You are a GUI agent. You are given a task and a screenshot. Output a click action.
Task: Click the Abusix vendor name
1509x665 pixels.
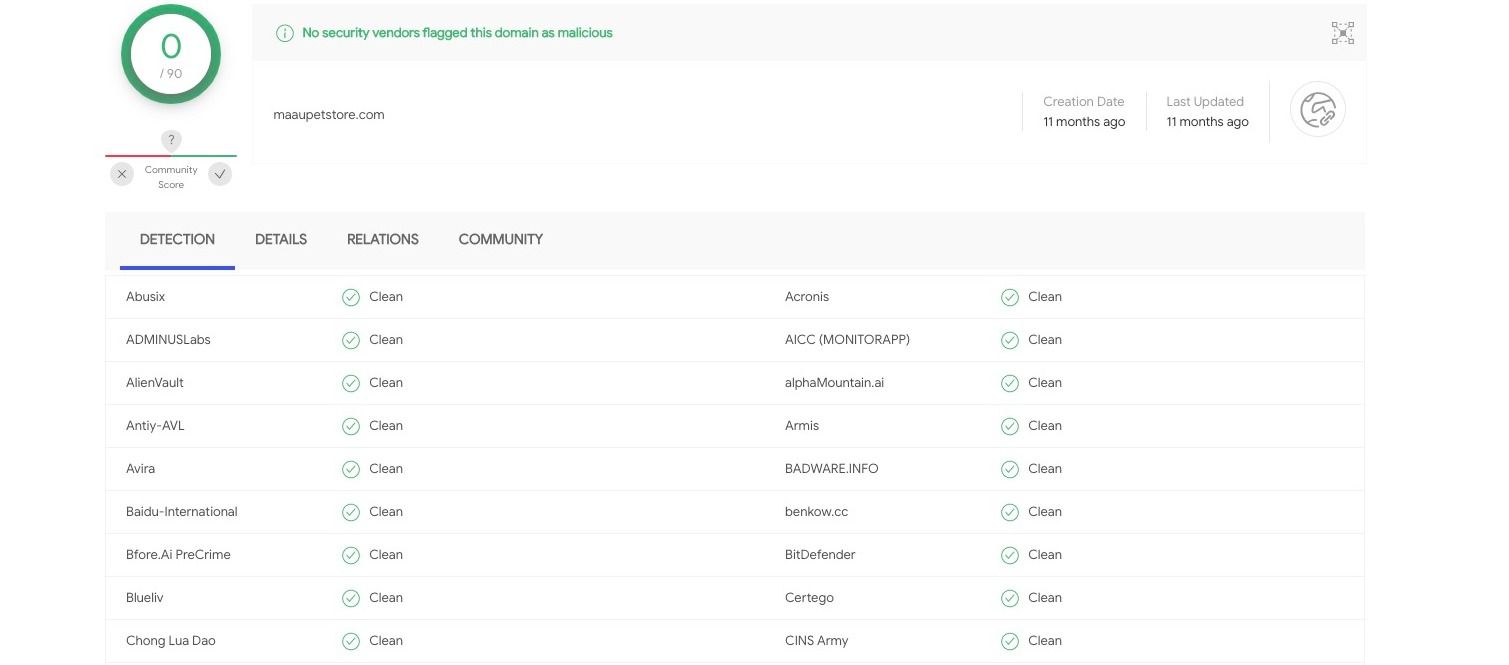click(146, 297)
